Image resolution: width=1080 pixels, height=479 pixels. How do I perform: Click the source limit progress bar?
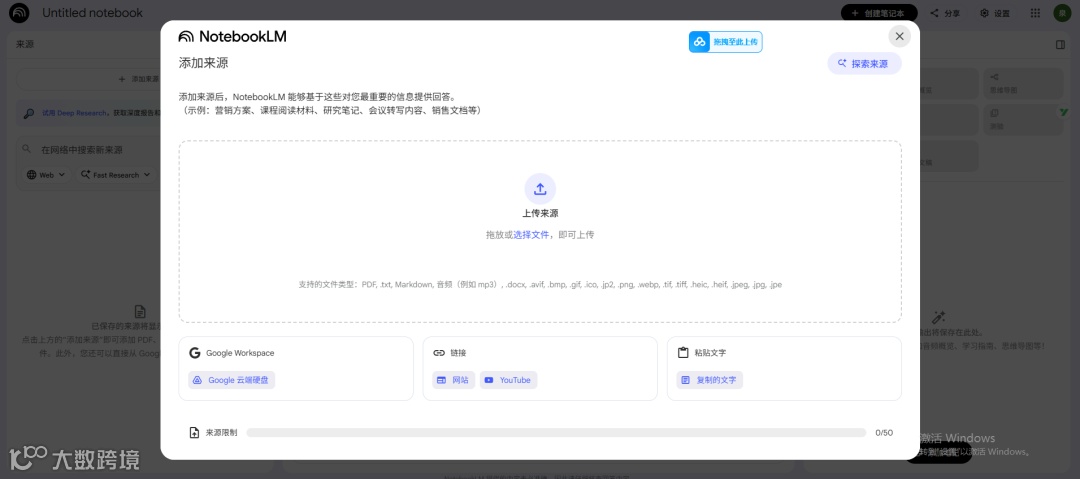coord(556,433)
